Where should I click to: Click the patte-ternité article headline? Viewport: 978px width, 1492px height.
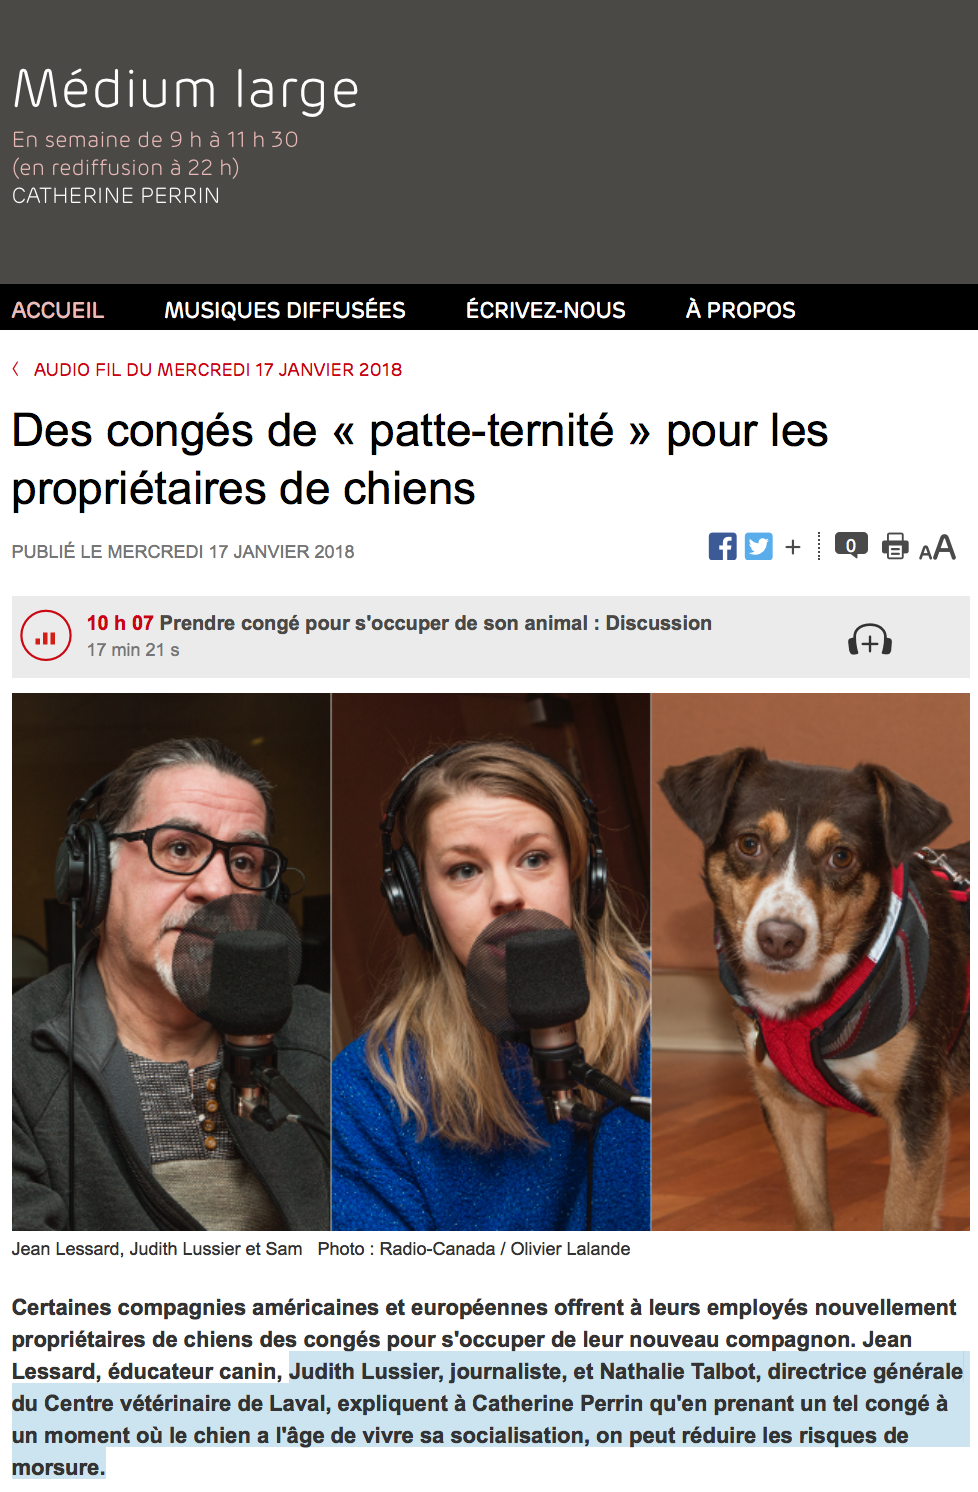pos(420,460)
